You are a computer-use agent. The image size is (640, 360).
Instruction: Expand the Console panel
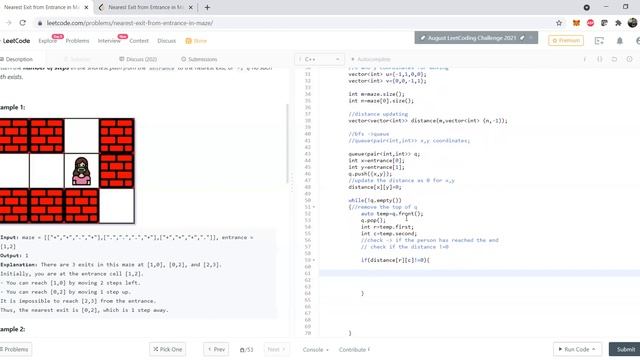click(315, 349)
